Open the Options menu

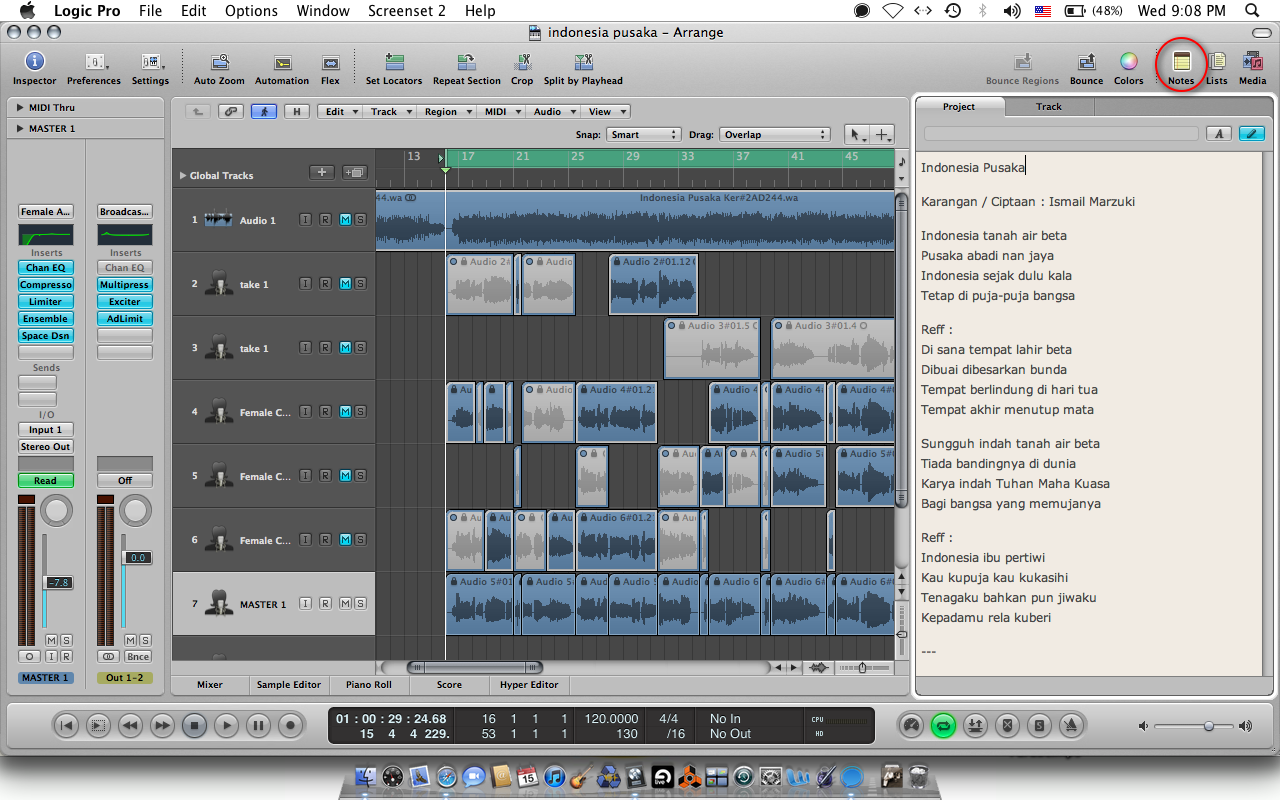pos(251,11)
